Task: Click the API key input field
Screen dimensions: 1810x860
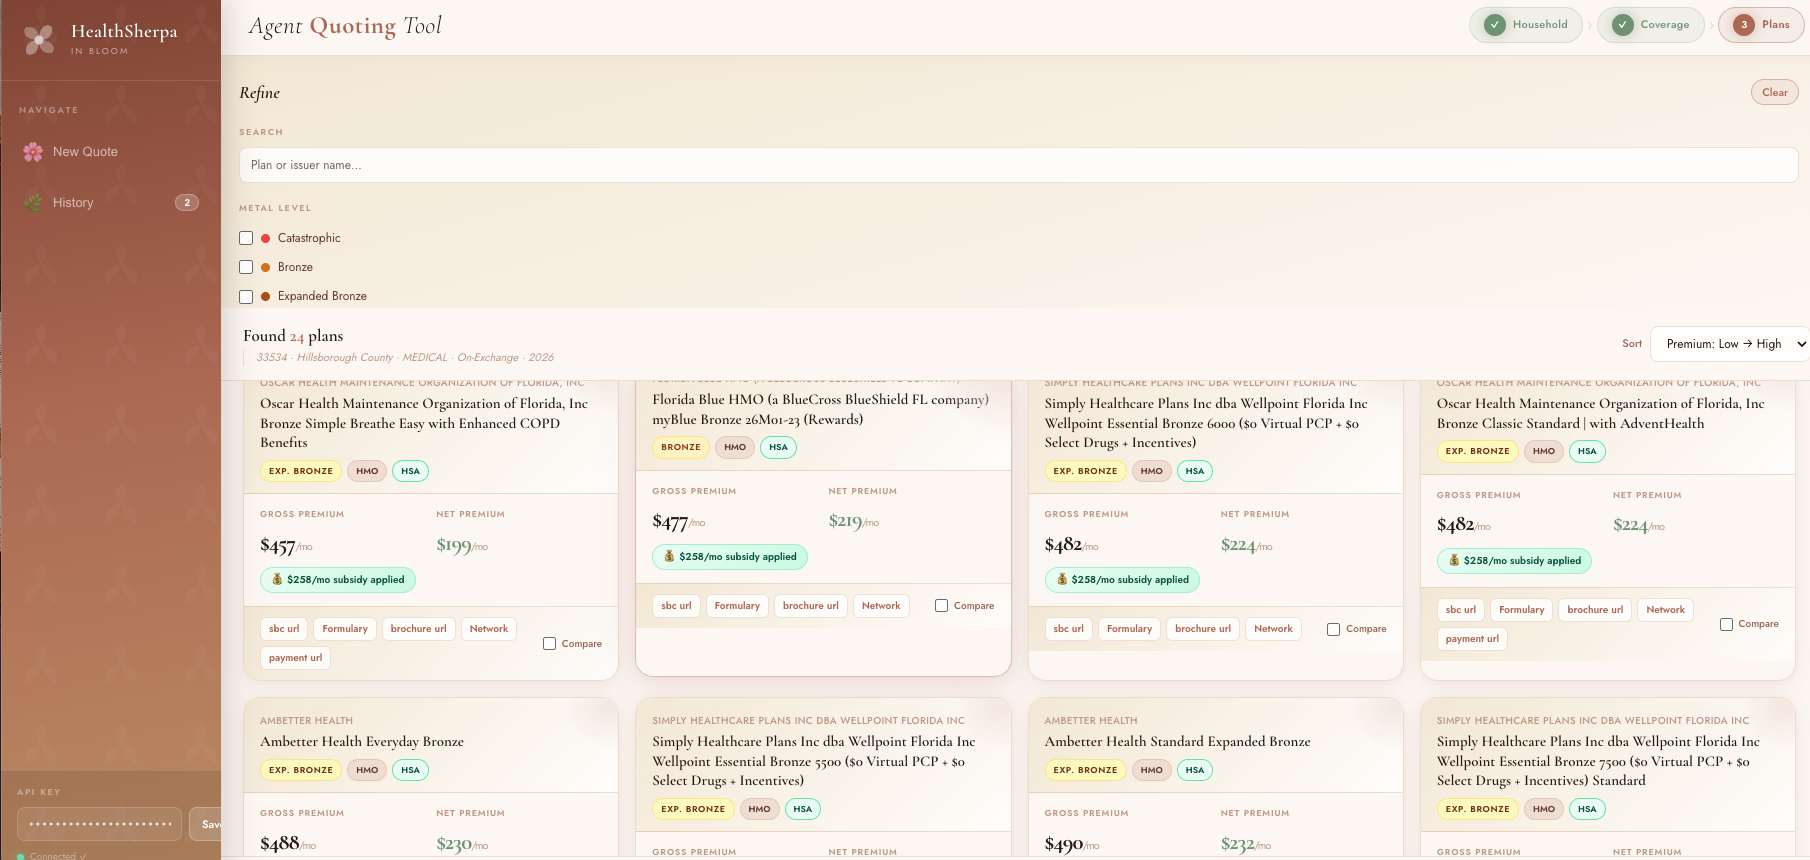Action: (x=99, y=824)
